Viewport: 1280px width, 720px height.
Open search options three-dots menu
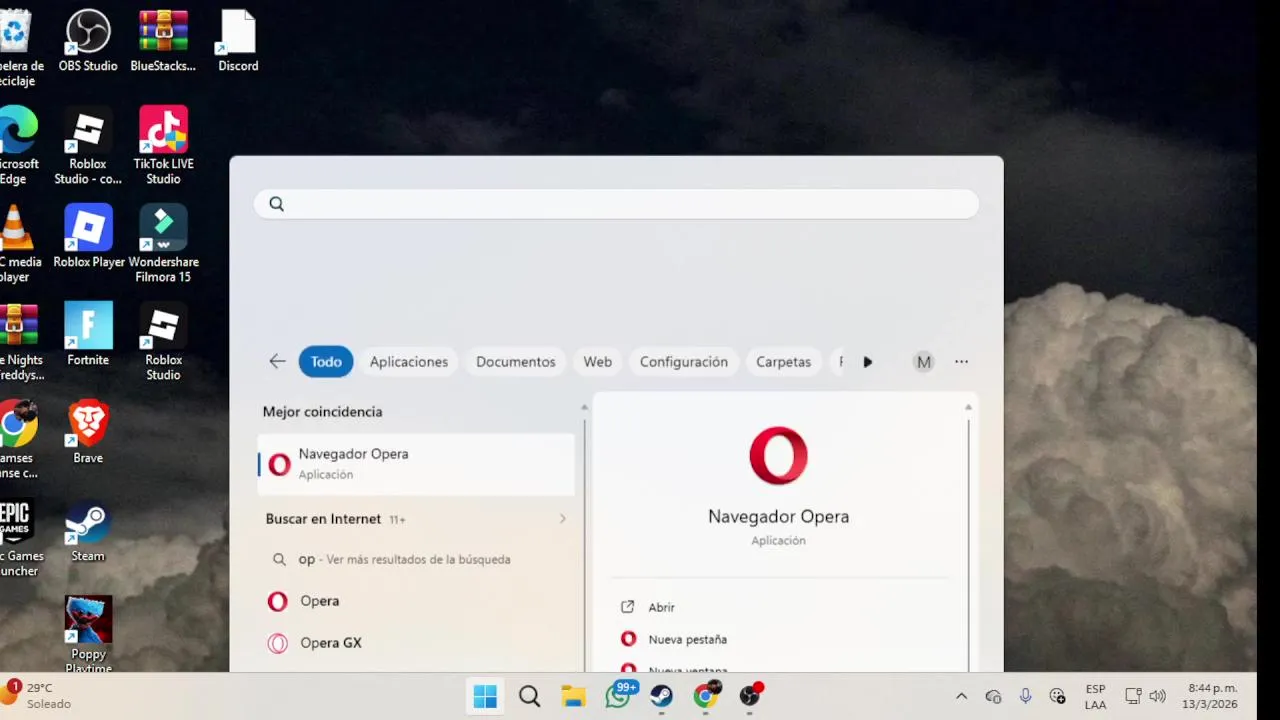(961, 362)
